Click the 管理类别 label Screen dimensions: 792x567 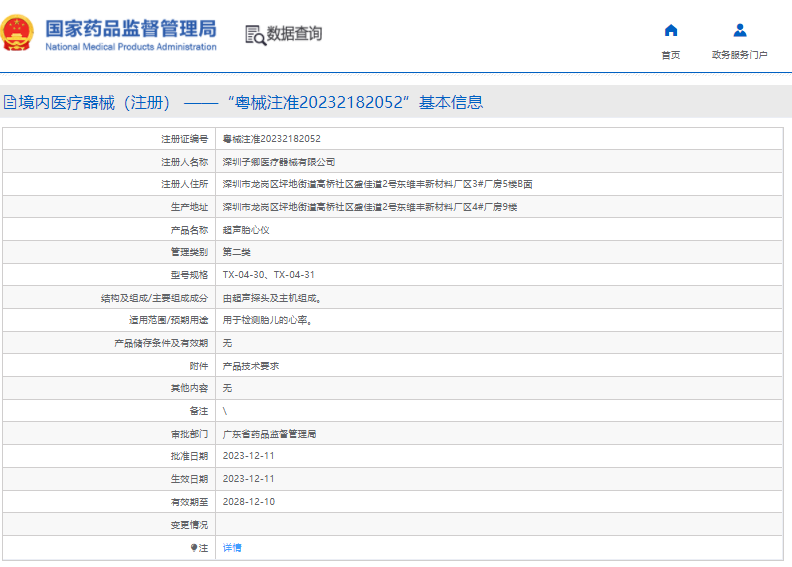point(189,252)
